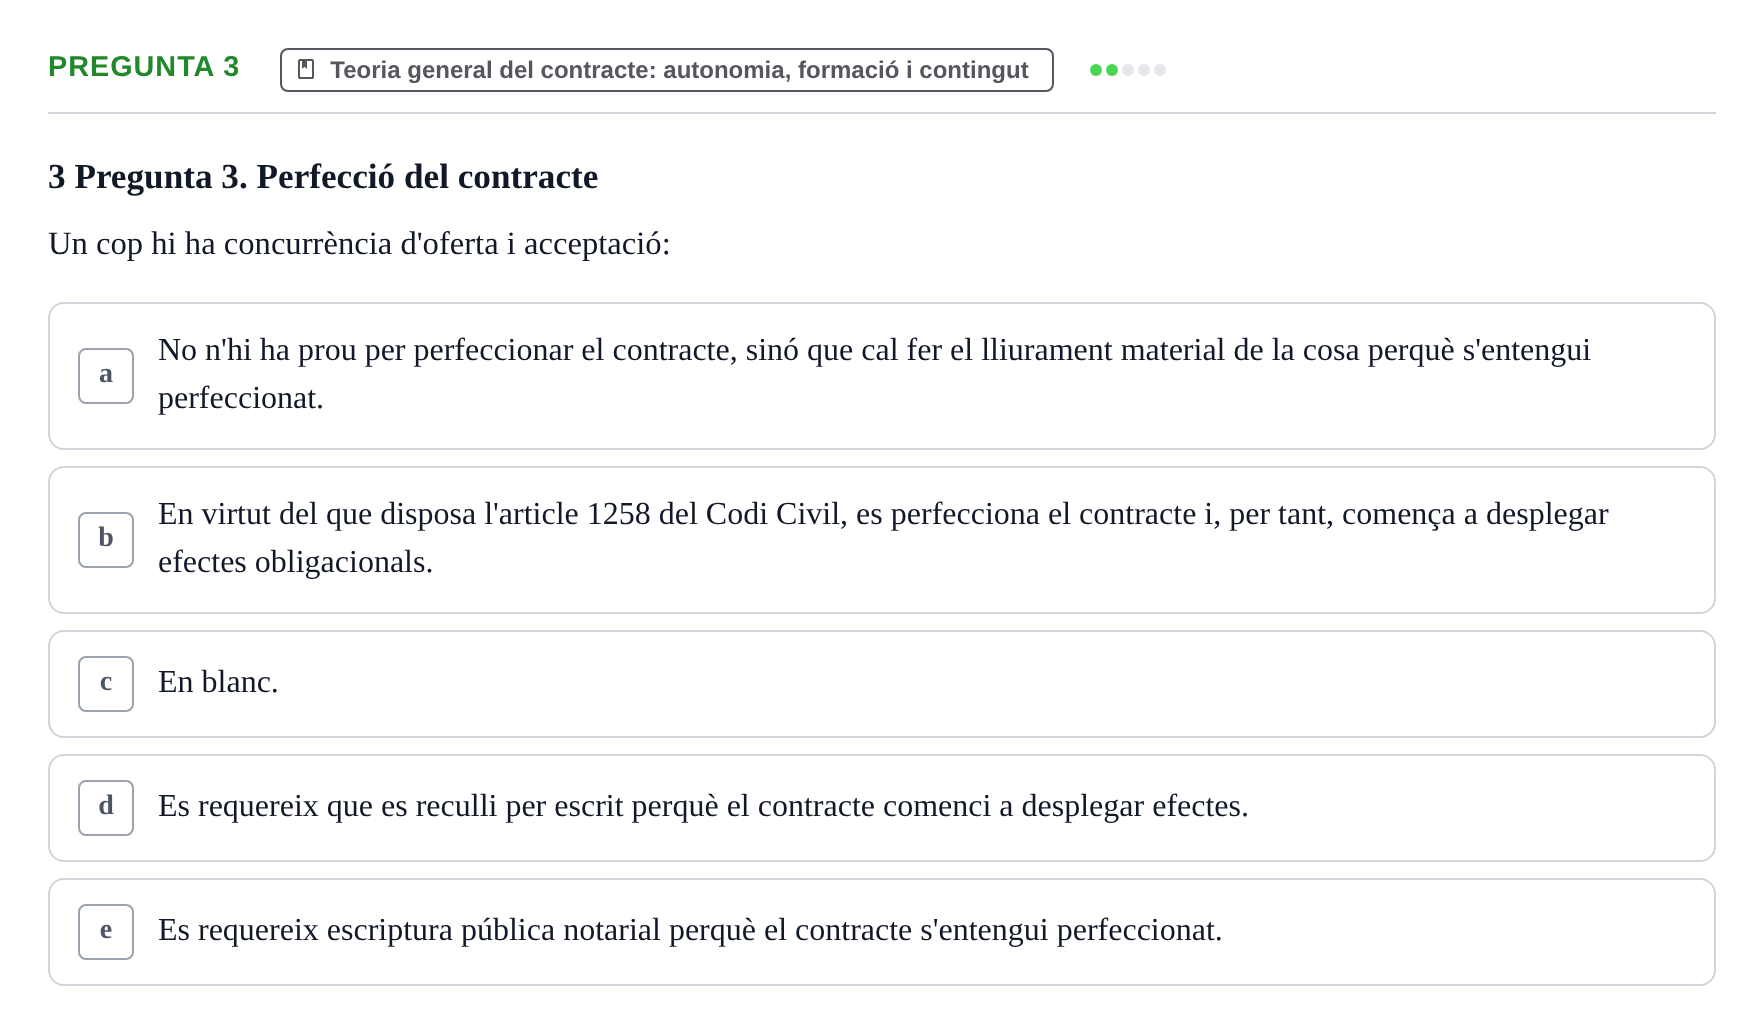Click the difficulty dots indicator
The height and width of the screenshot is (1034, 1764).
(1128, 70)
